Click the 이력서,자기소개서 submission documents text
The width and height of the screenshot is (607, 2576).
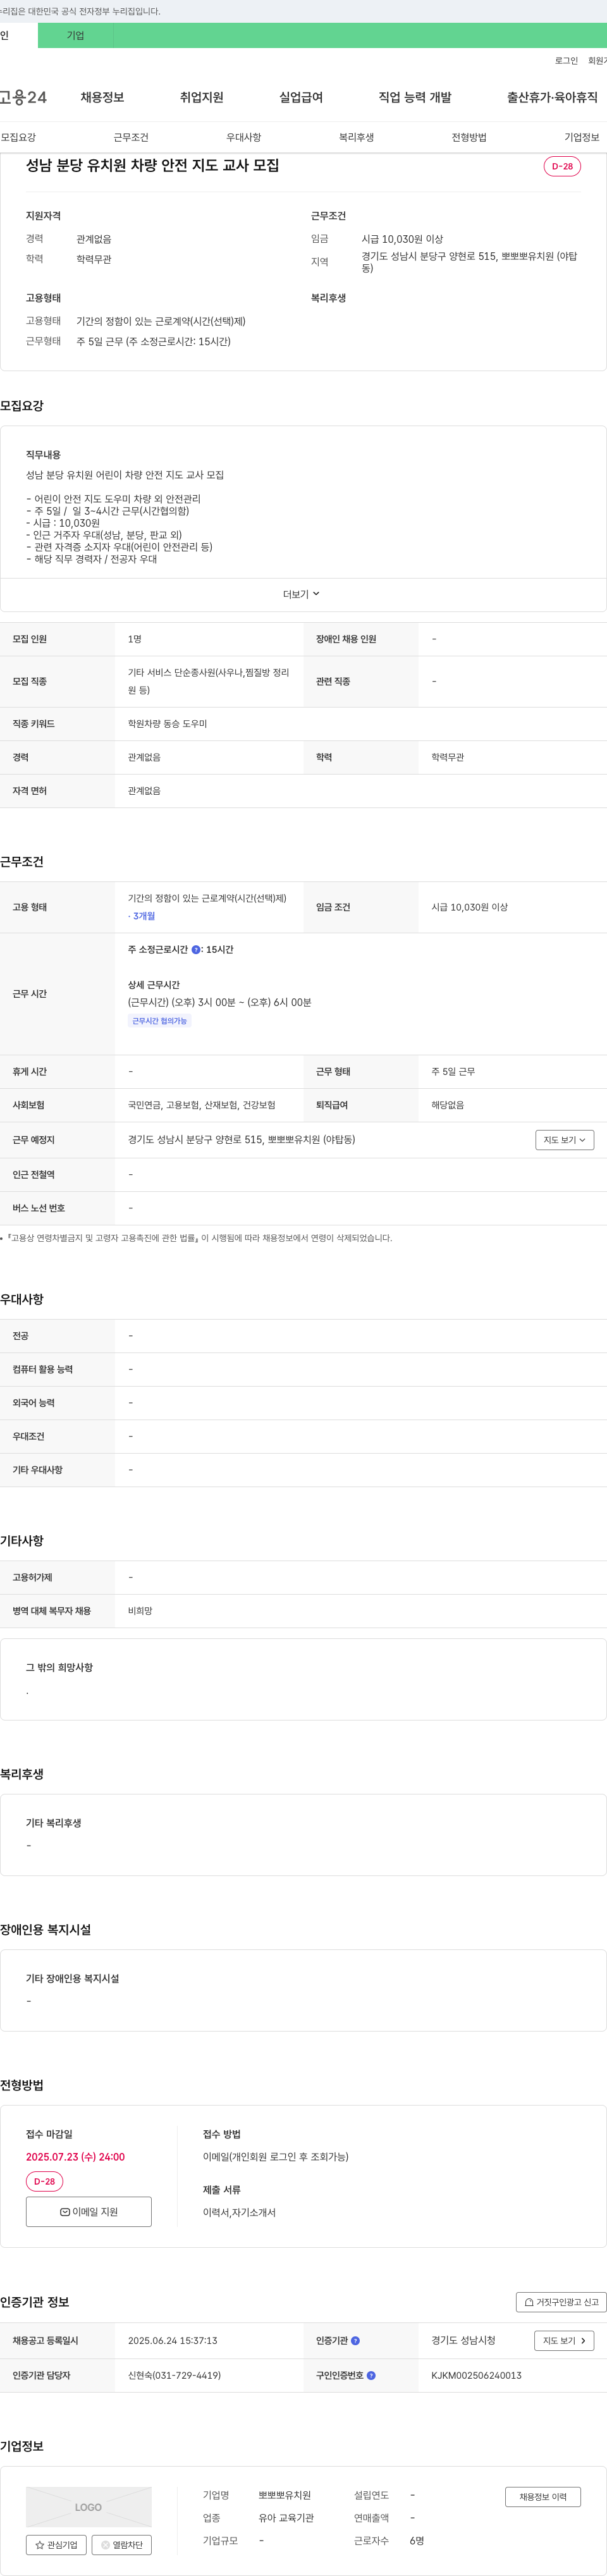point(239,2213)
